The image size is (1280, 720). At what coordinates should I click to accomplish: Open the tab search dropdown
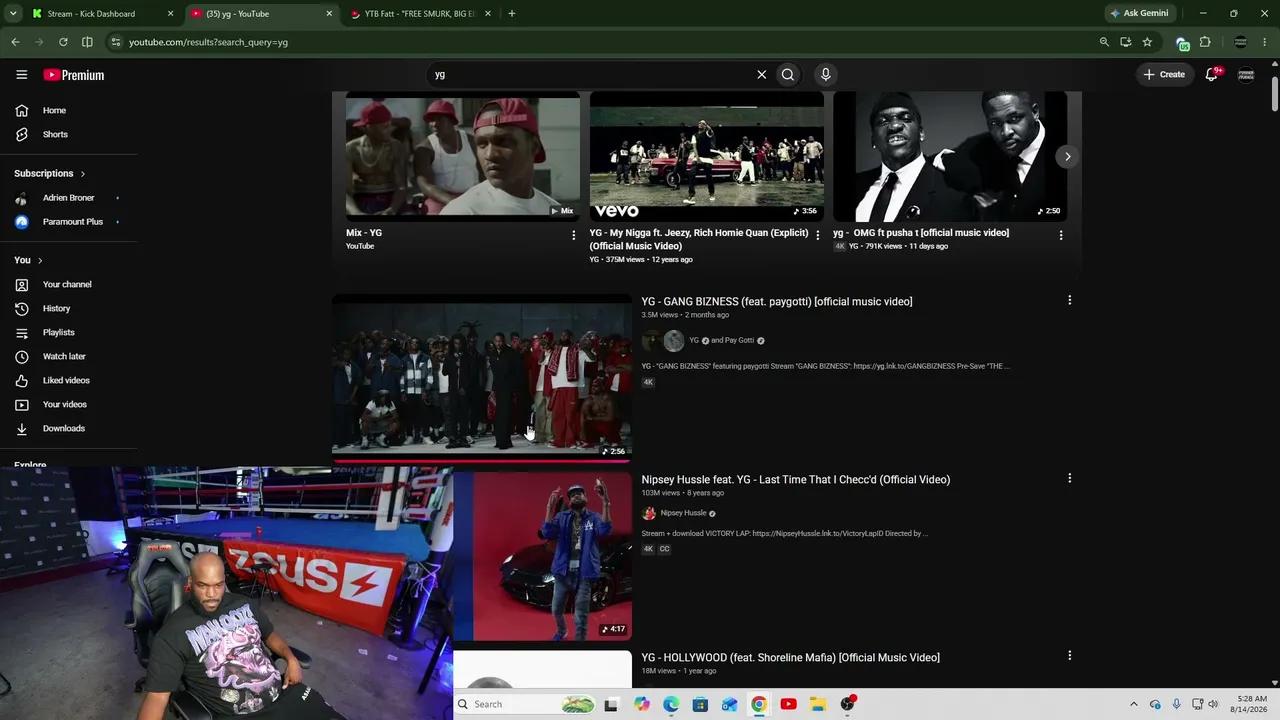13,14
